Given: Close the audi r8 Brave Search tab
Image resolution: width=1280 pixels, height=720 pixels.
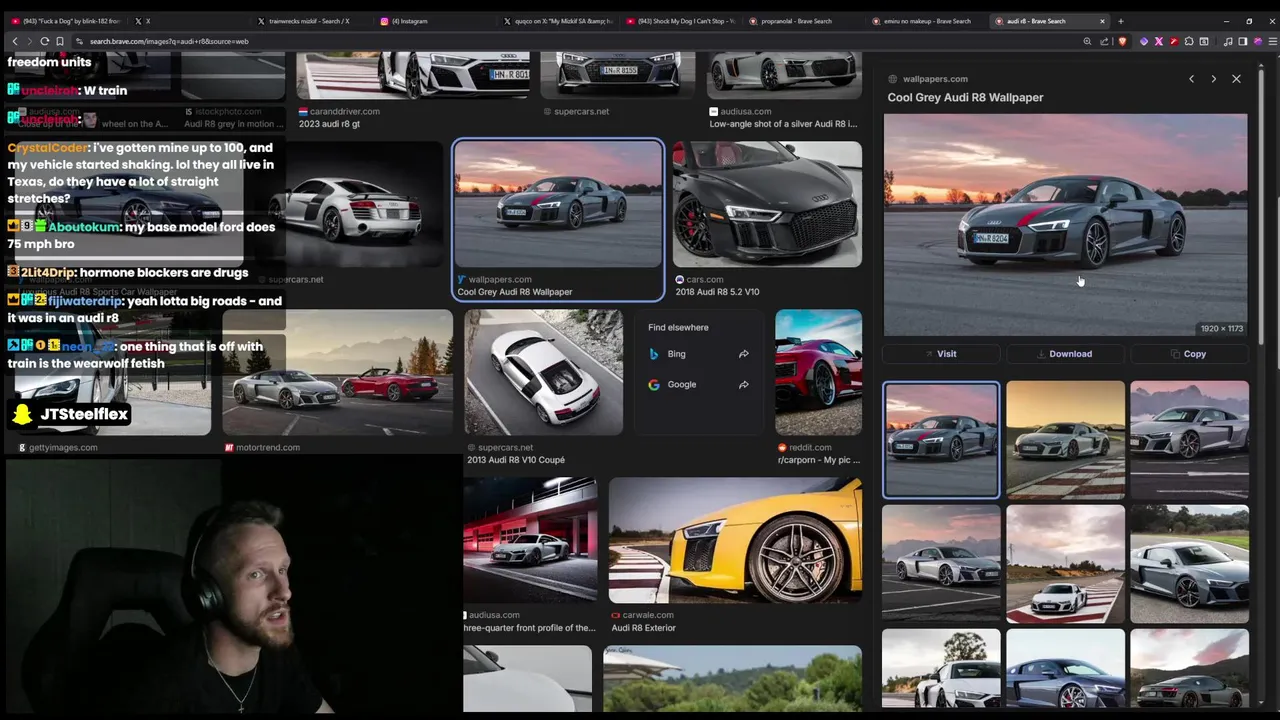Looking at the screenshot, I should click(x=1102, y=21).
